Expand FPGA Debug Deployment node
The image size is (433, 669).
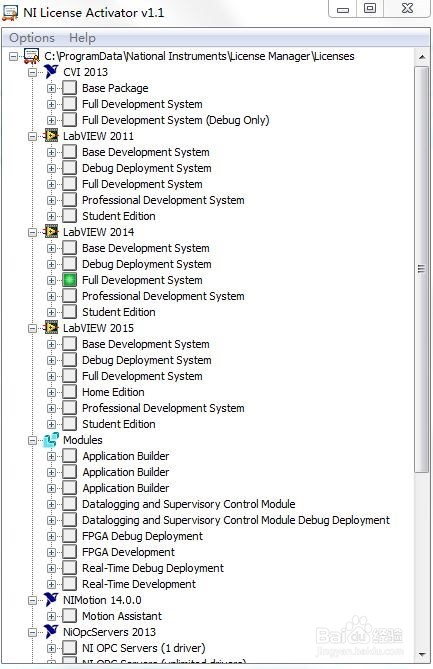[52, 536]
